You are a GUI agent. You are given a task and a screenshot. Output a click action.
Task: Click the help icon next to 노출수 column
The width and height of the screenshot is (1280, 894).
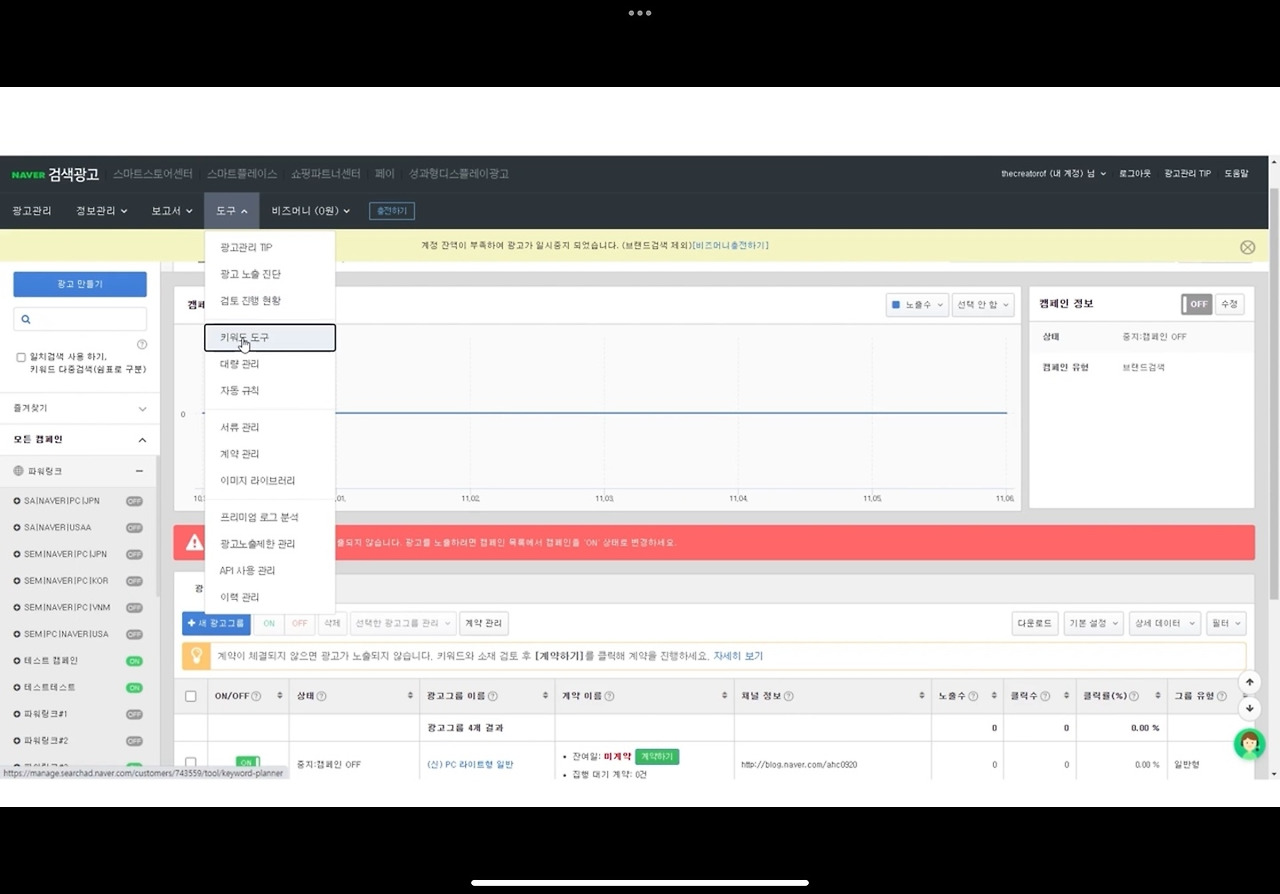[x=972, y=696]
